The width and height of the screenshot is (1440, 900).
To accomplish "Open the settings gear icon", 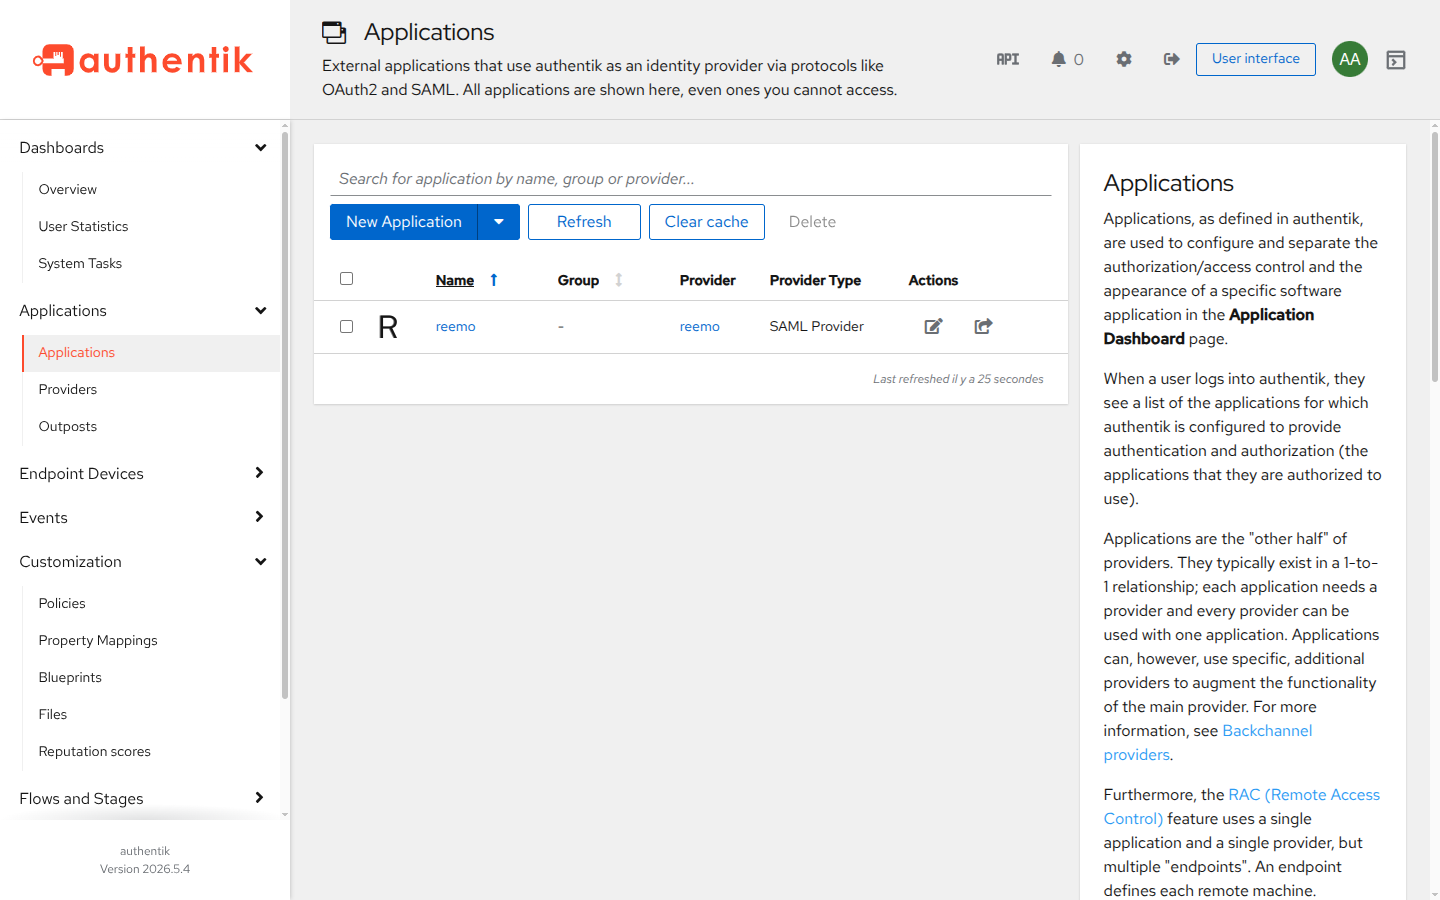I will 1124,59.
